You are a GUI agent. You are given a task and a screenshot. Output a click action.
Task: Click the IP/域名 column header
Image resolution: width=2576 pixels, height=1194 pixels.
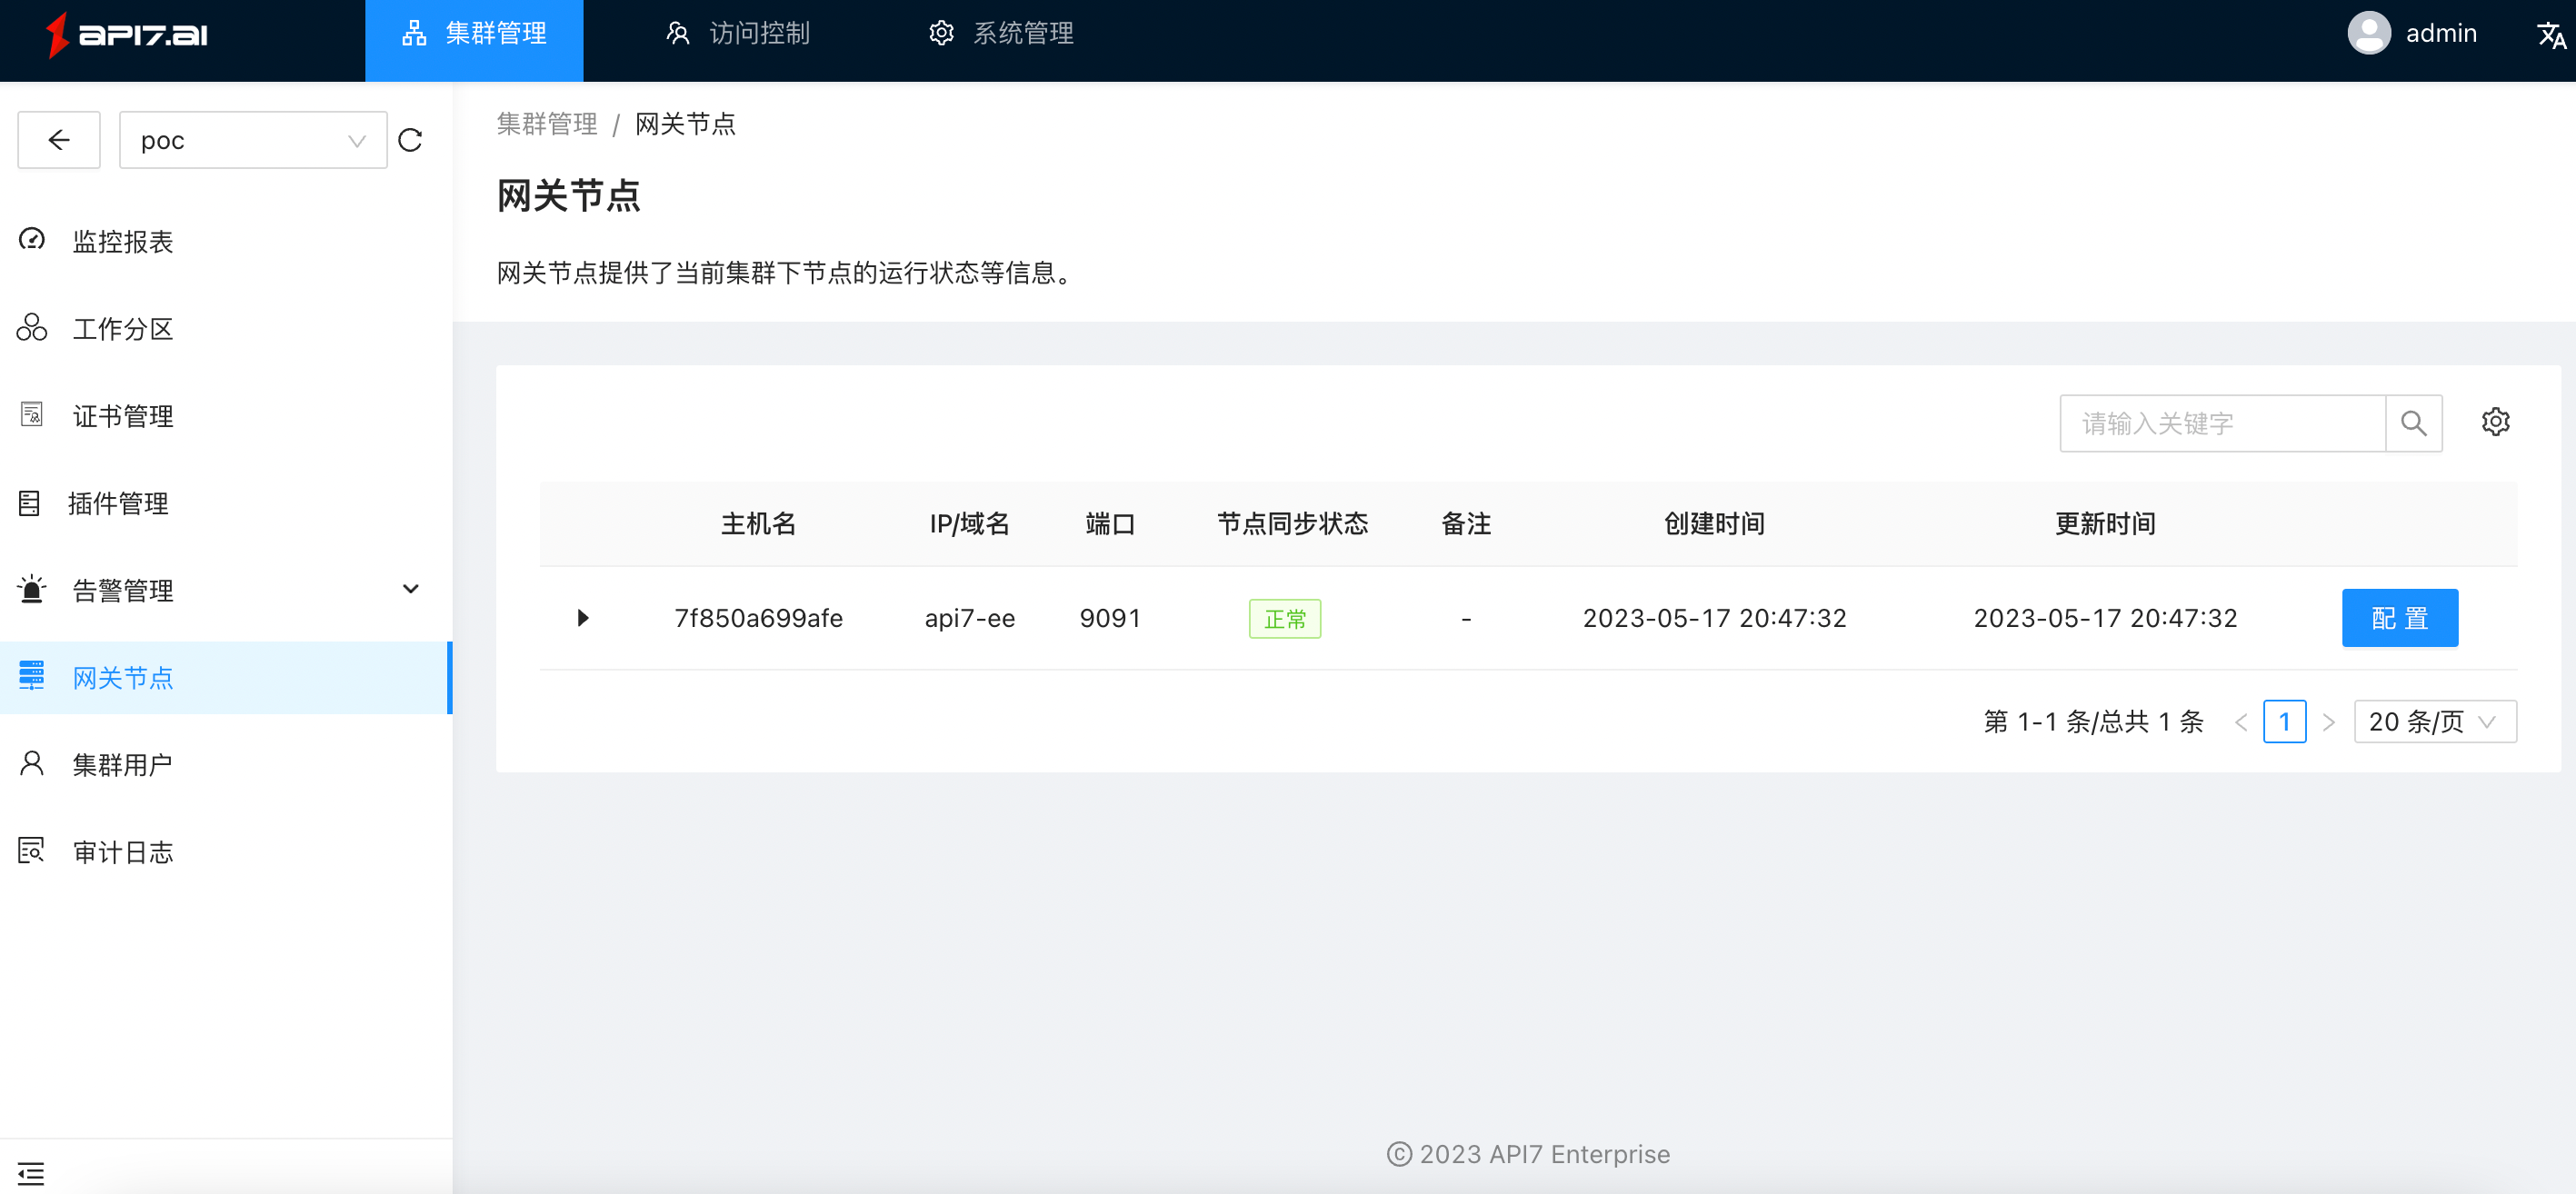970,524
